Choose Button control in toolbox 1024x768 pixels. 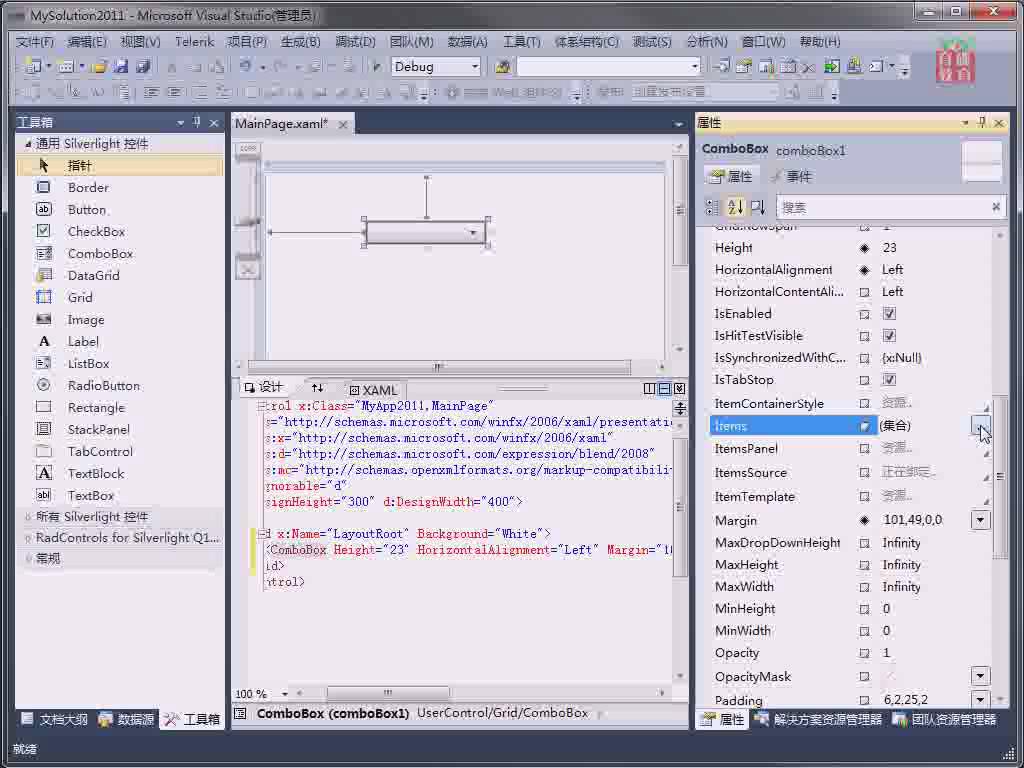click(x=120, y=210)
